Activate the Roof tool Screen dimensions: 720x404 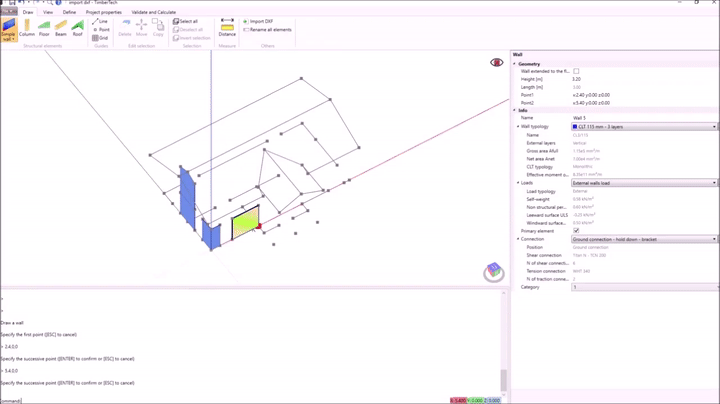[x=78, y=28]
